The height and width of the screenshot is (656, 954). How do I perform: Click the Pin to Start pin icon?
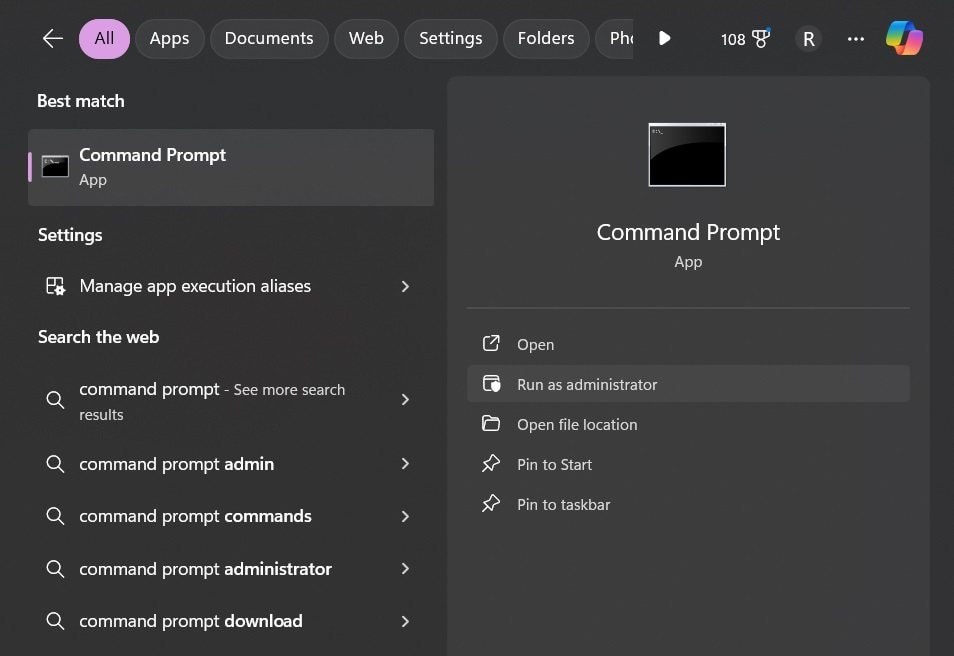coord(491,464)
